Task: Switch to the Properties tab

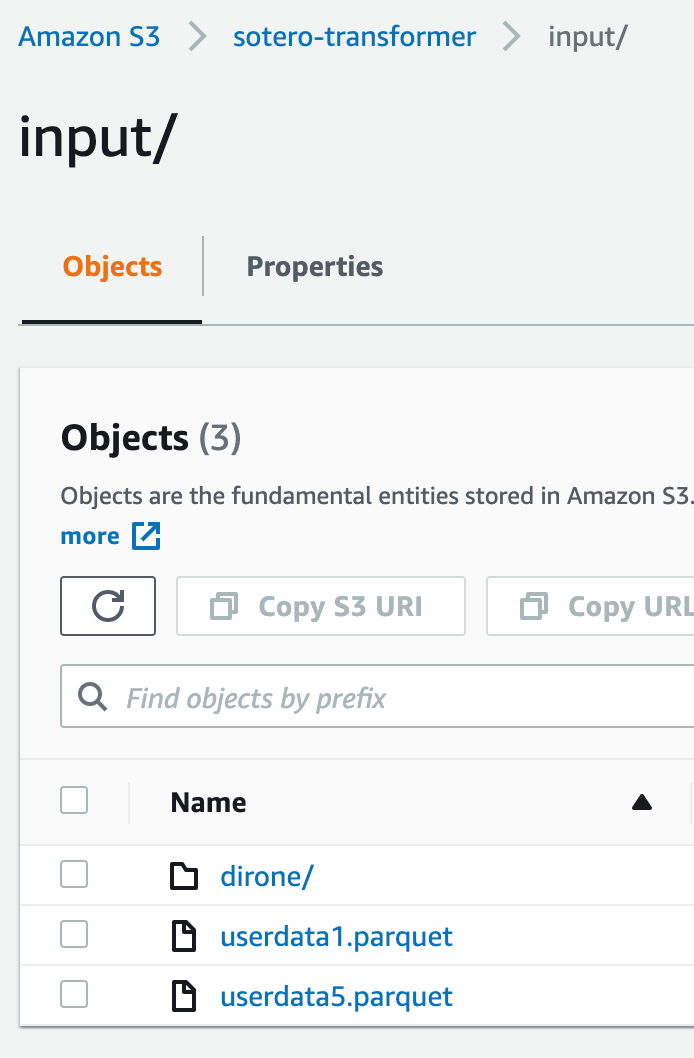Action: 314,267
